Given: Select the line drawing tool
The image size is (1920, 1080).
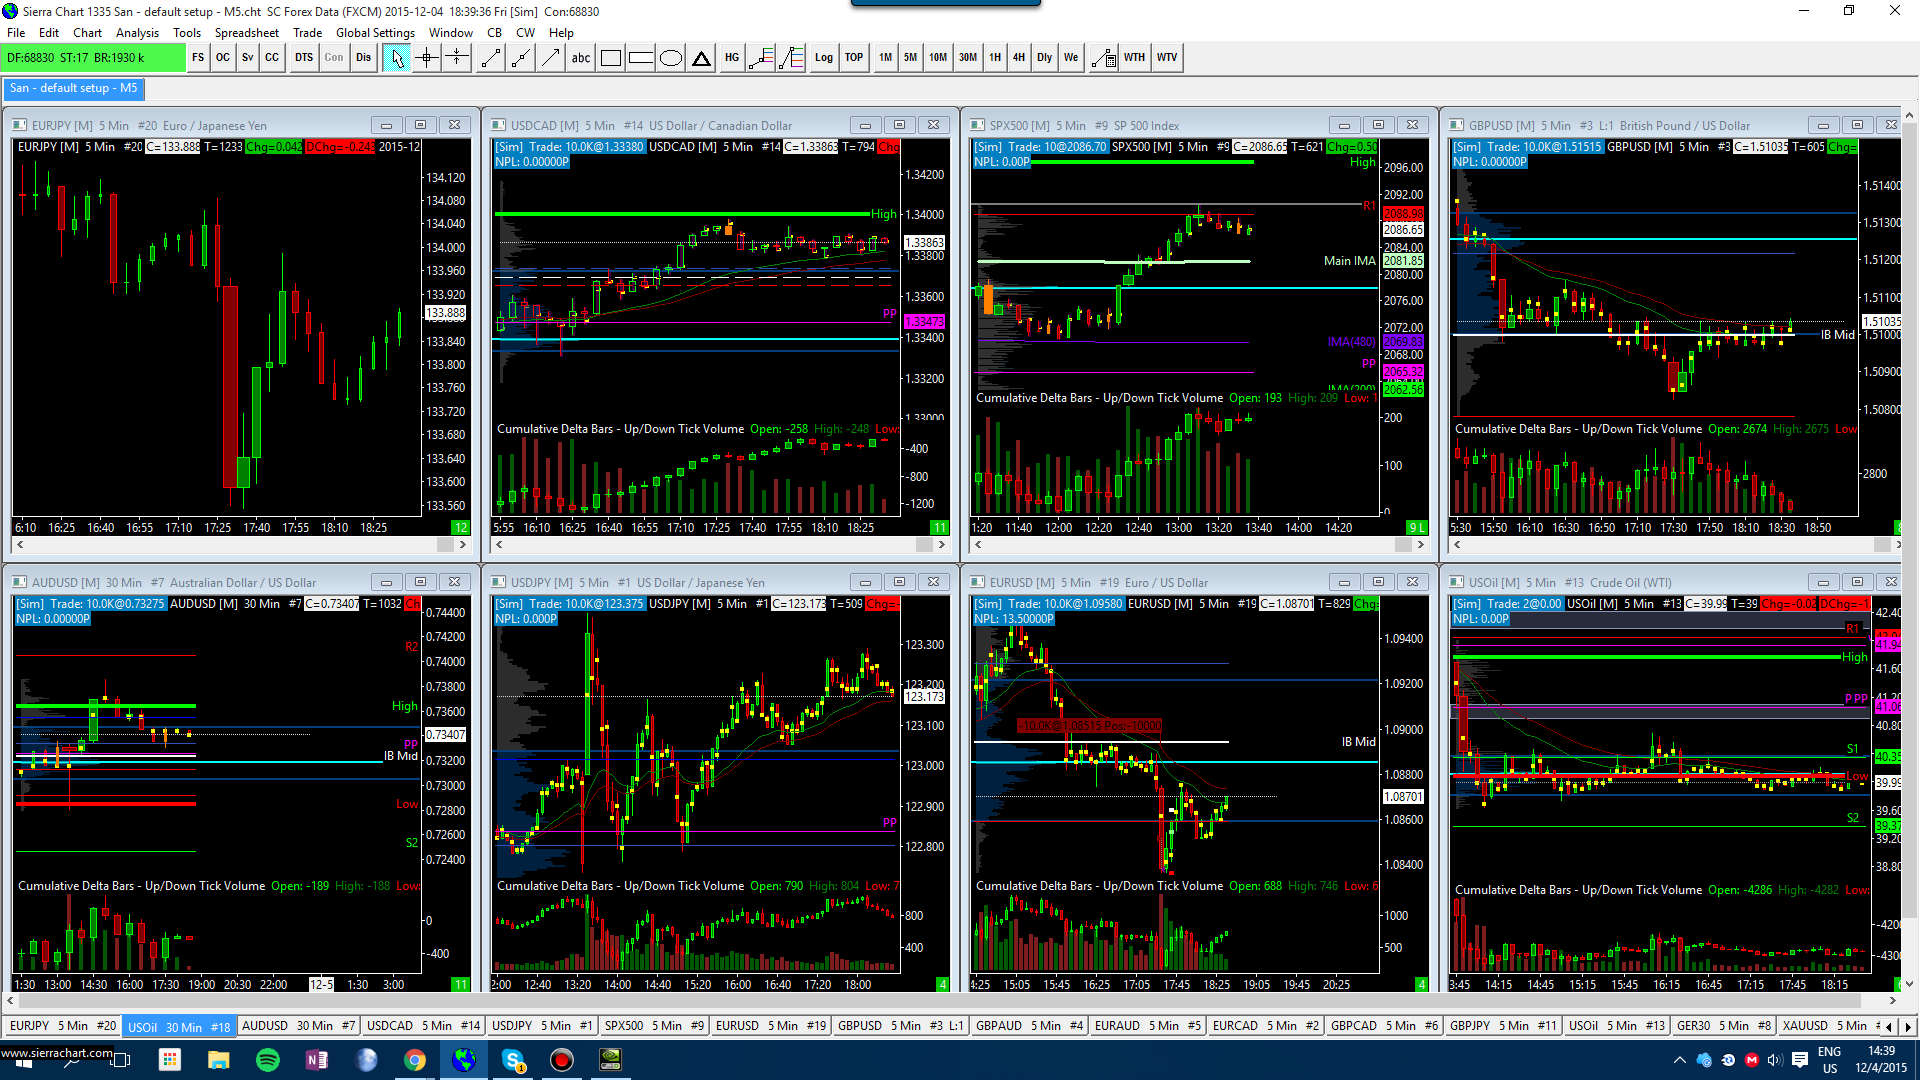Looking at the screenshot, I should [x=490, y=58].
